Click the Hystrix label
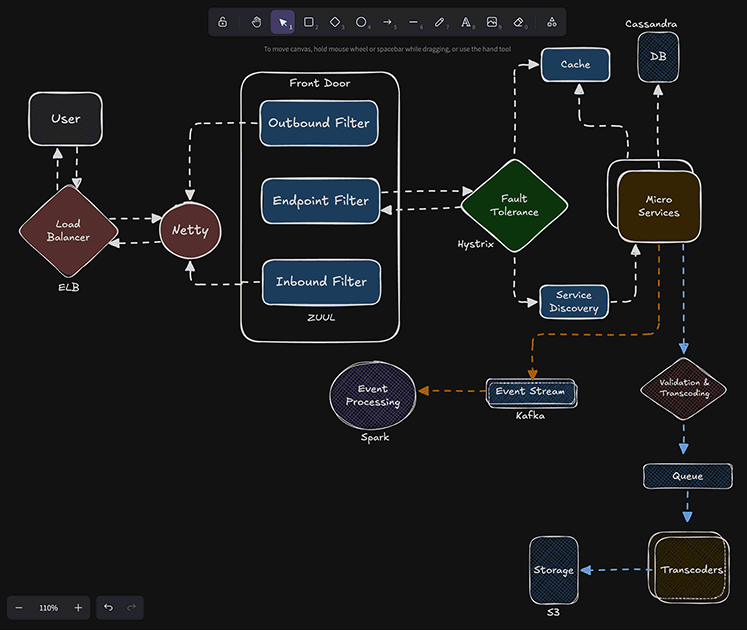Image resolution: width=747 pixels, height=630 pixels. tap(475, 244)
